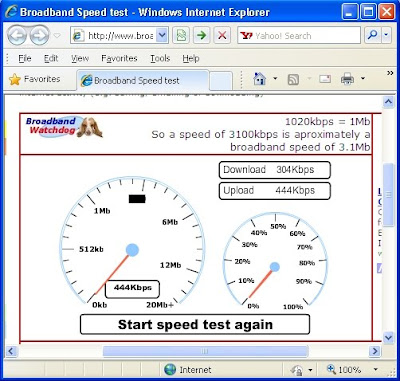Click the horizontal scrollbar thumb

[205, 351]
